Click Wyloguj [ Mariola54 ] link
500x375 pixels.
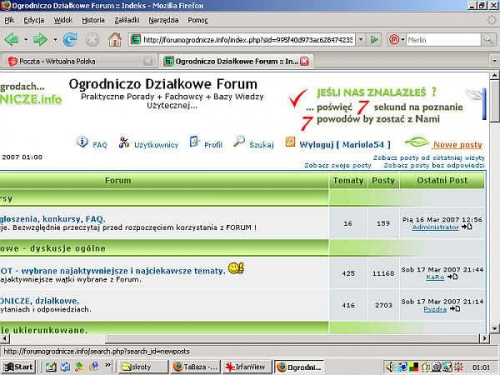(345, 145)
